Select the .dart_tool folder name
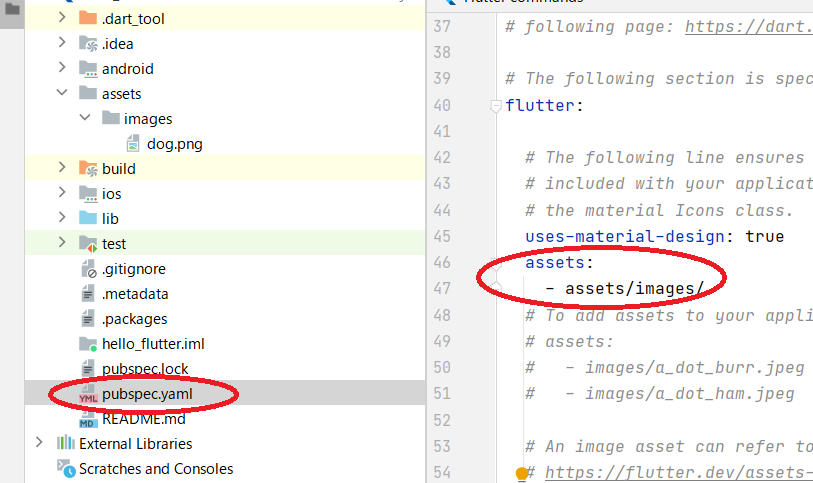813x483 pixels. [133, 19]
